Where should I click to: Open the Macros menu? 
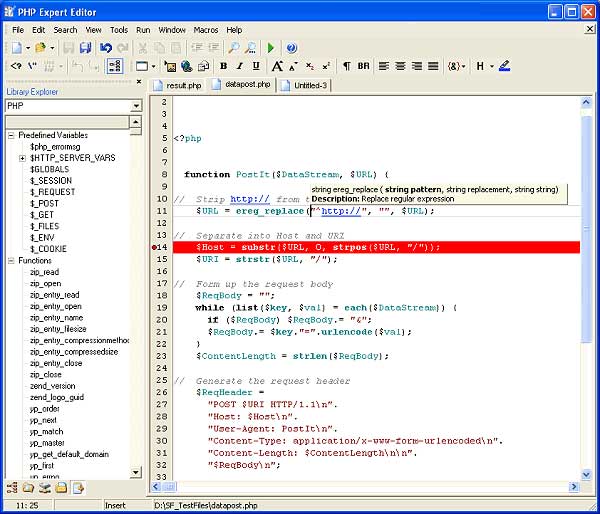click(x=206, y=30)
